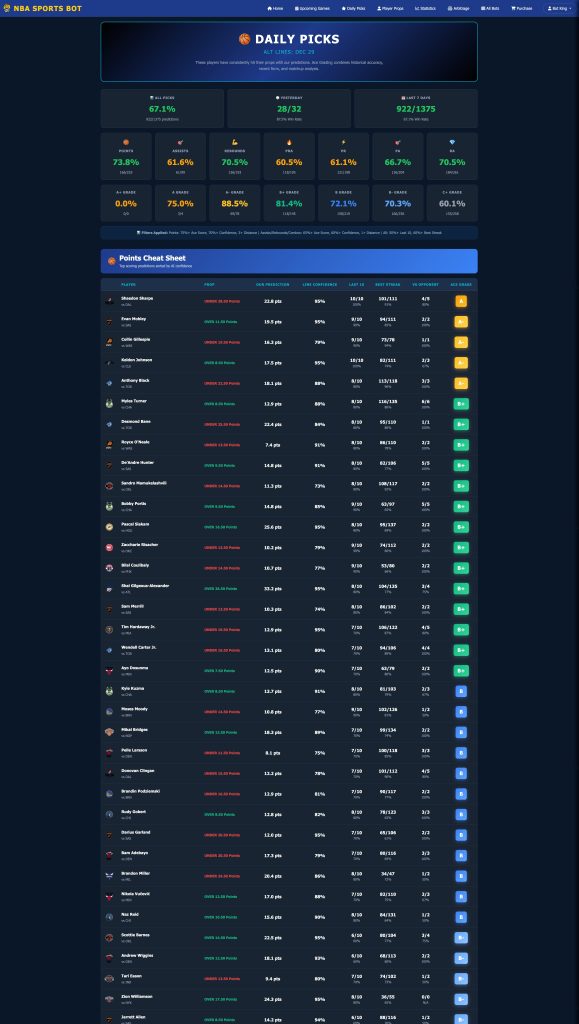Click the team logo next to Brandon Miller
This screenshot has height=1024, width=579.
(x=110, y=876)
